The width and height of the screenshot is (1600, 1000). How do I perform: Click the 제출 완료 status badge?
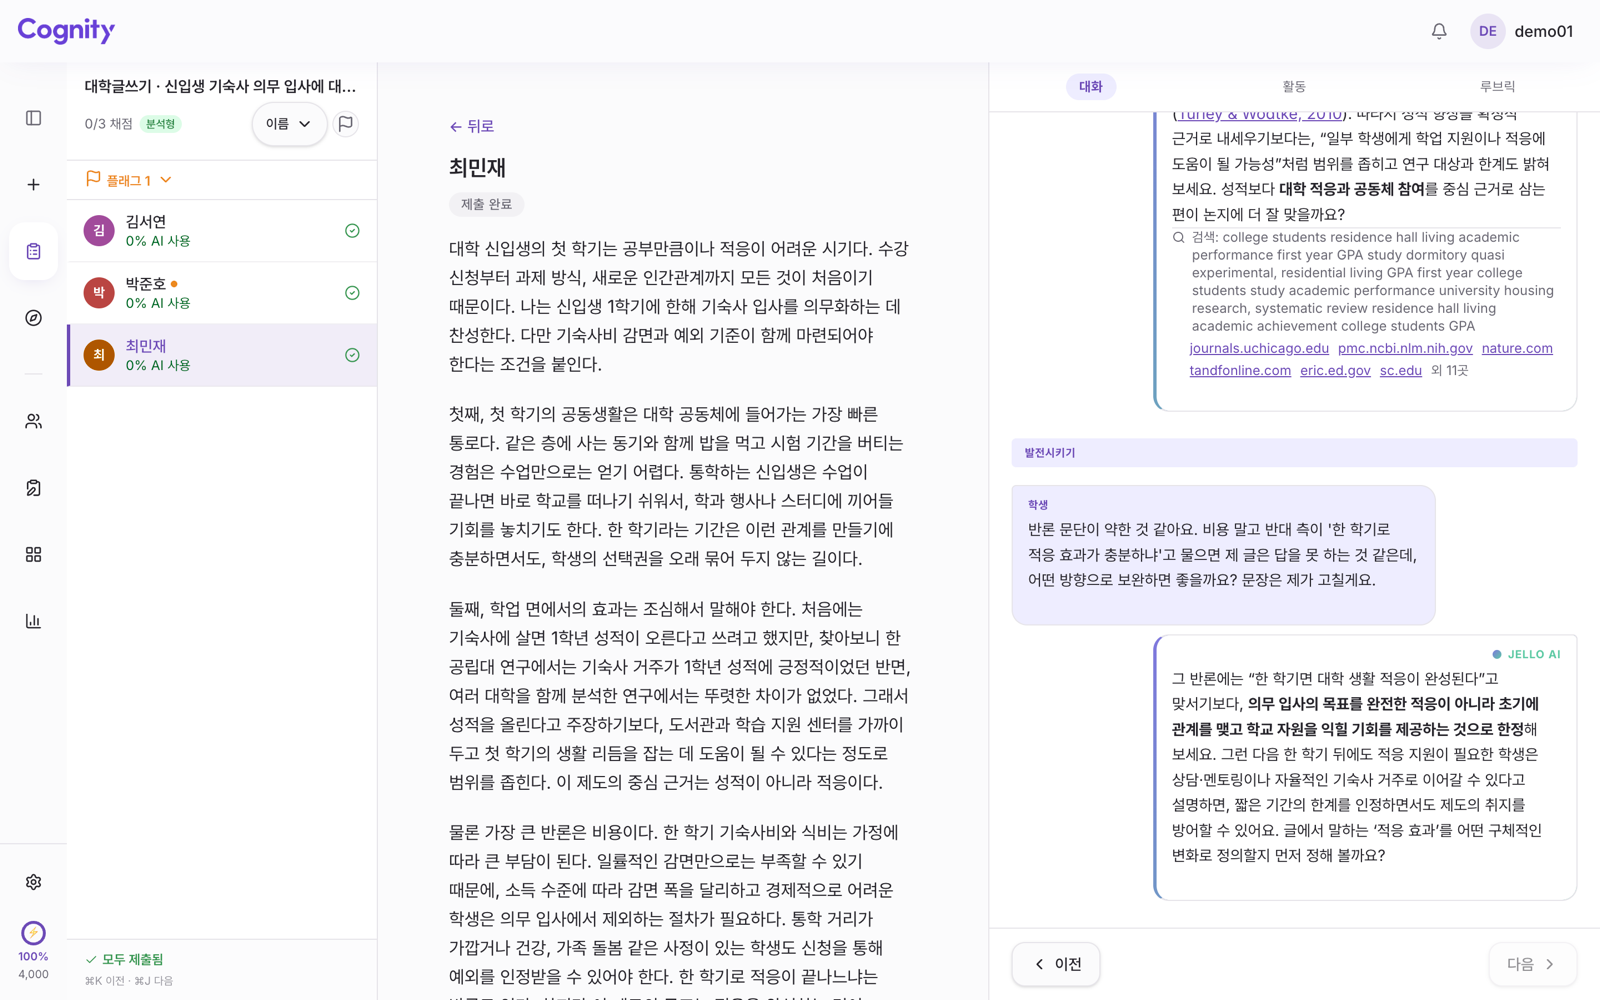tap(486, 204)
